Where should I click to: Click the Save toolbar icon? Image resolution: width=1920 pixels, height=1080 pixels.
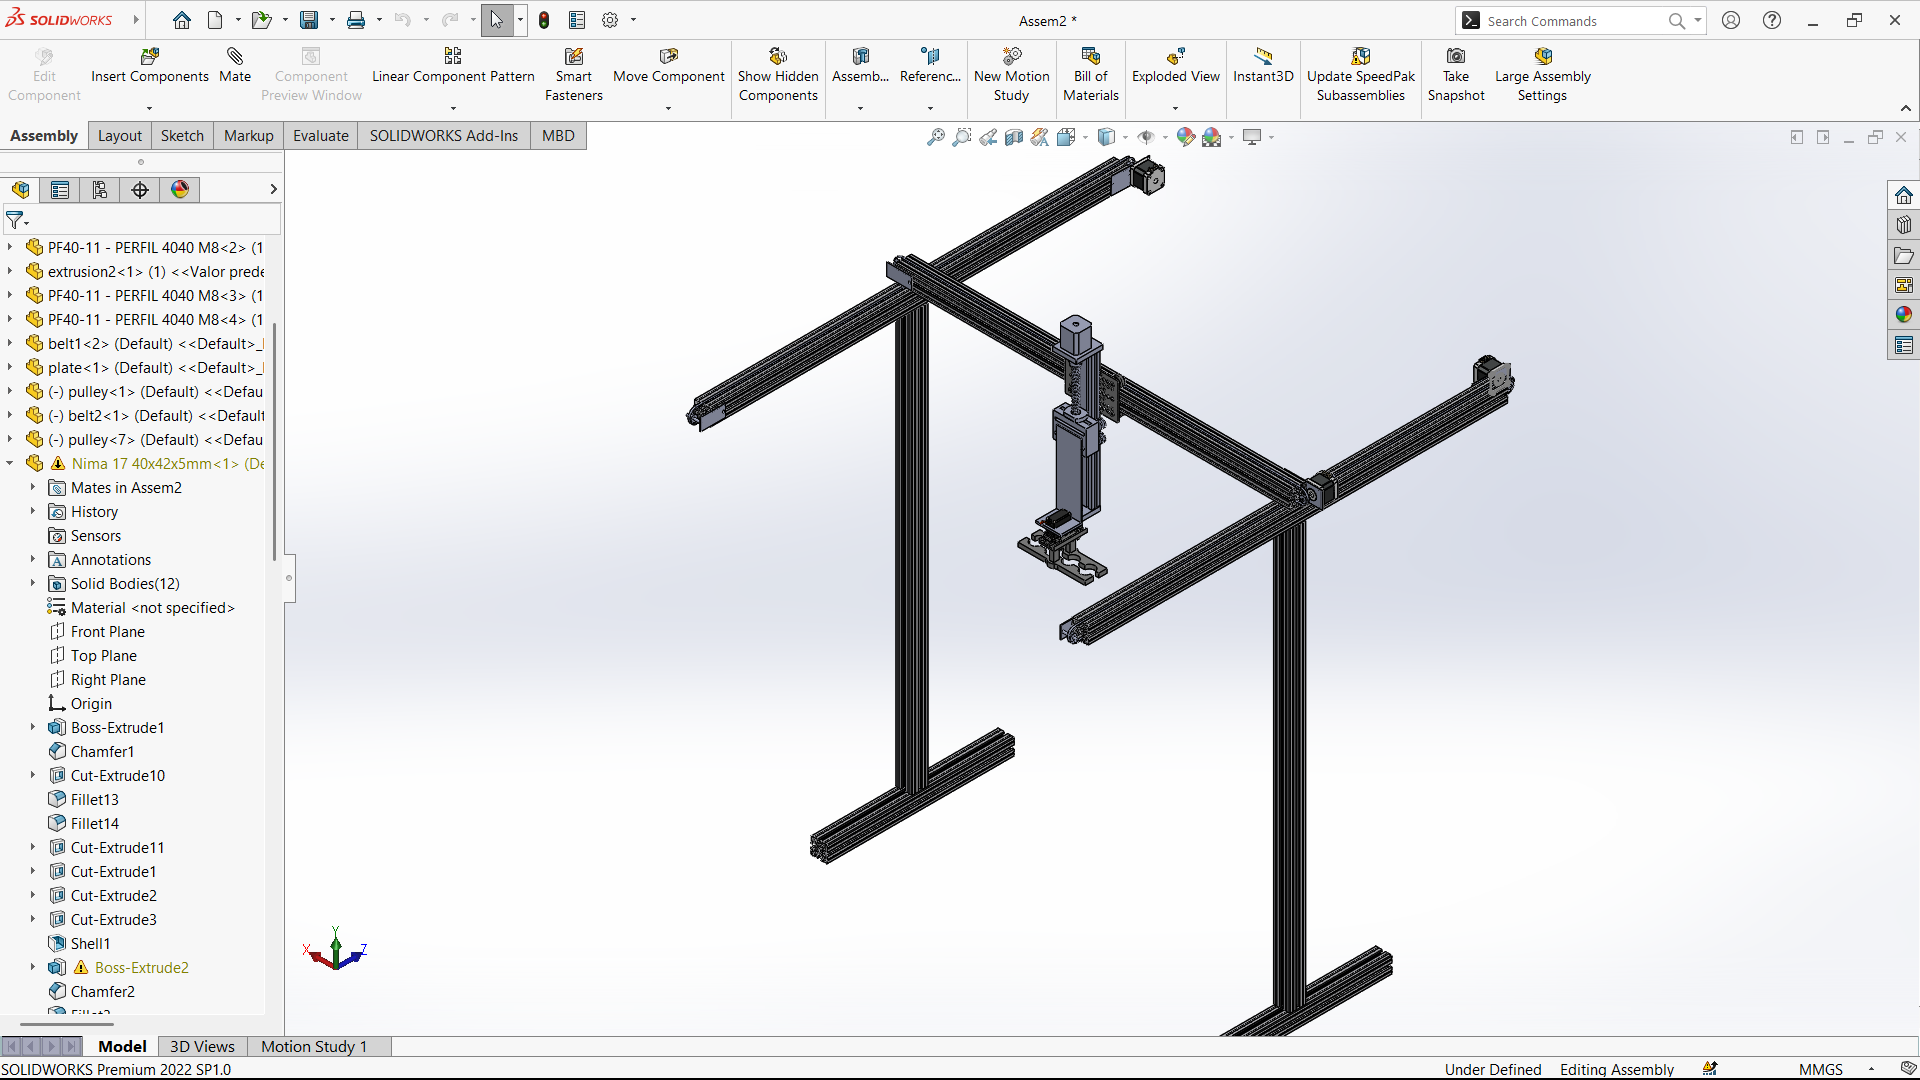(309, 20)
